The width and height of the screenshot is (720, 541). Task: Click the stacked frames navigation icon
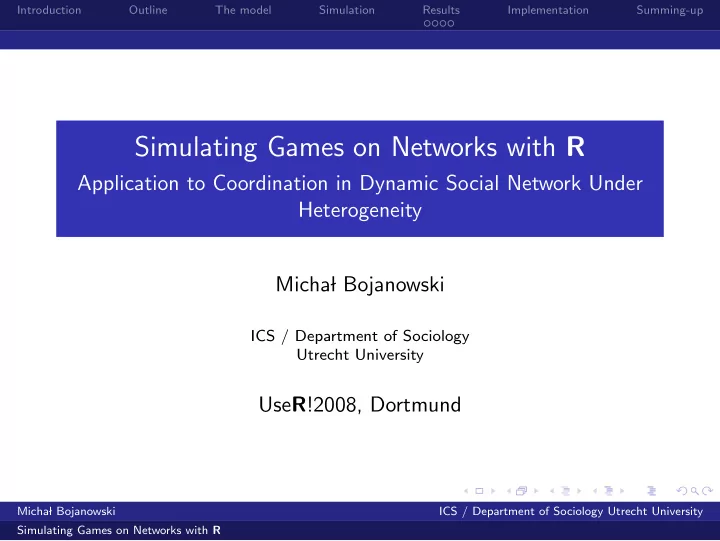point(521,491)
